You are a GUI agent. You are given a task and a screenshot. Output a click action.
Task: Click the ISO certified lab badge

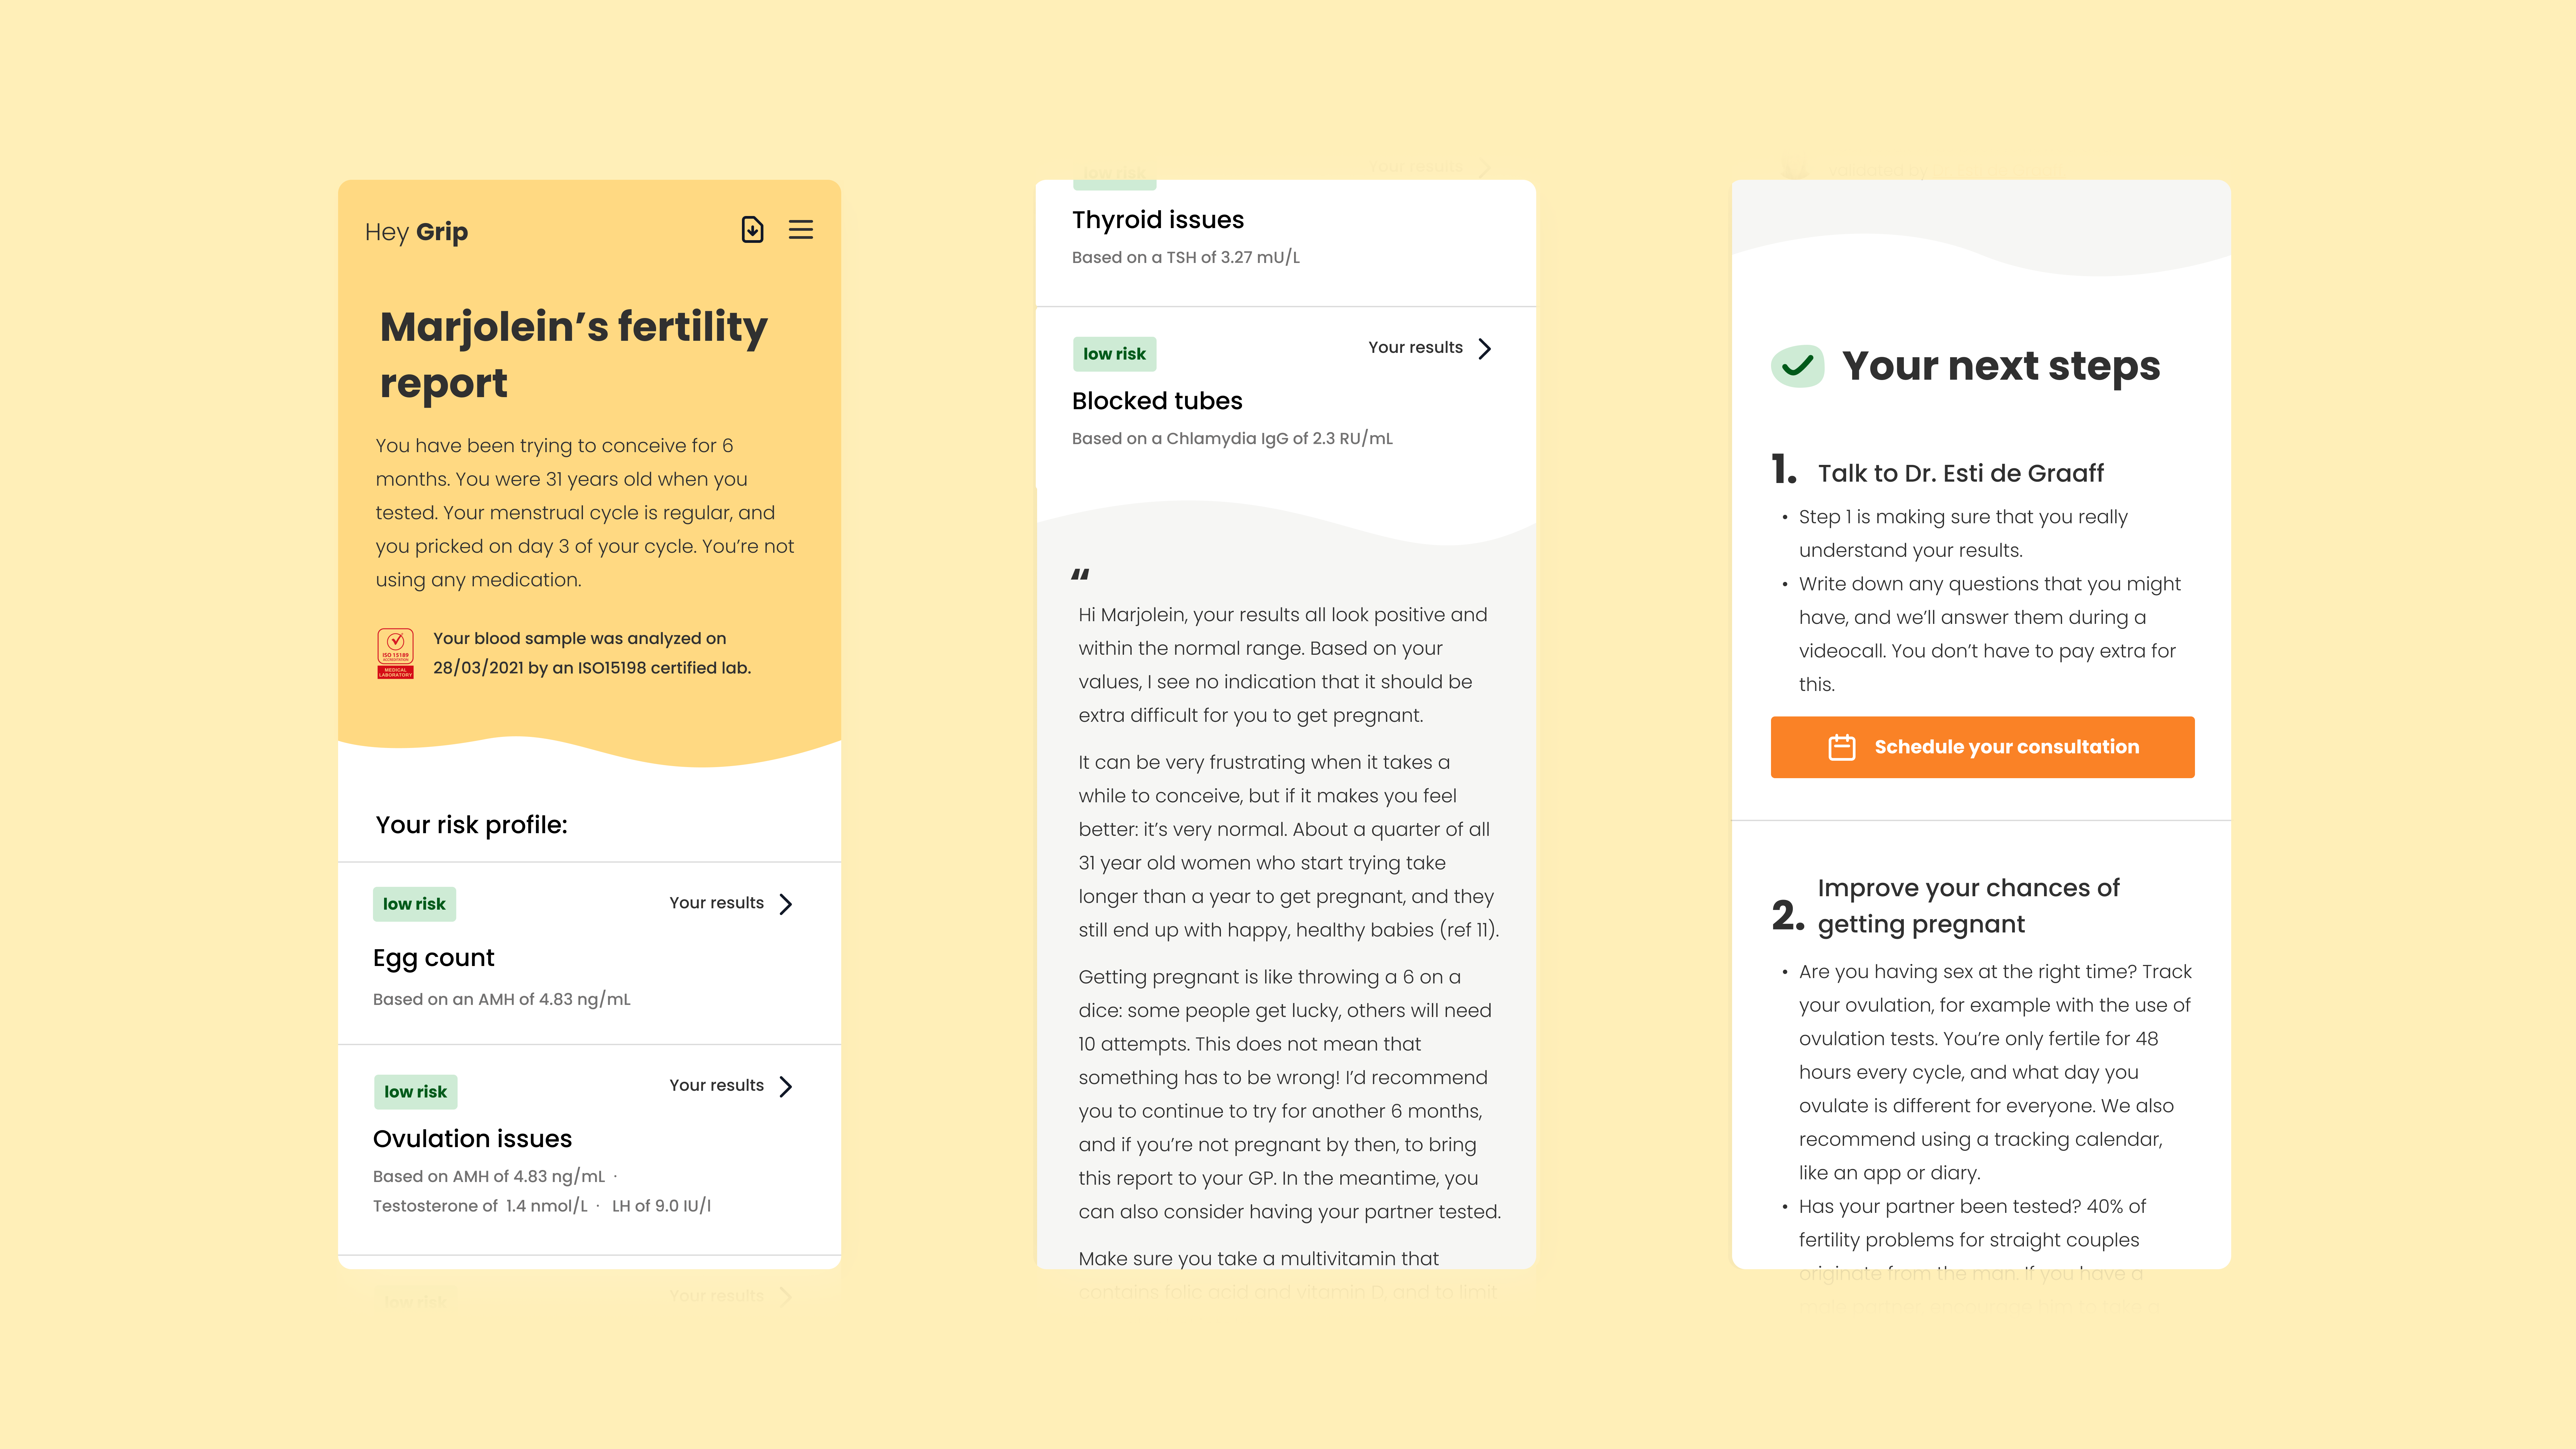395,653
